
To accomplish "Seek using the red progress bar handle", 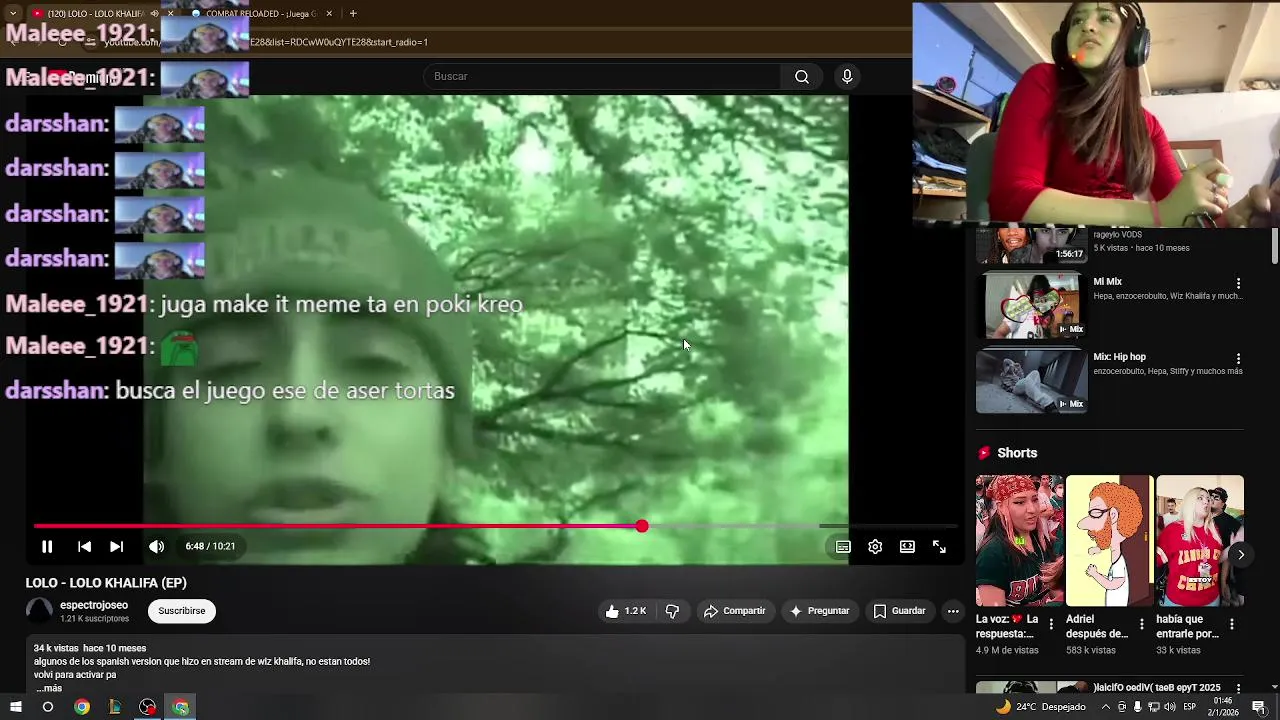I will [642, 526].
